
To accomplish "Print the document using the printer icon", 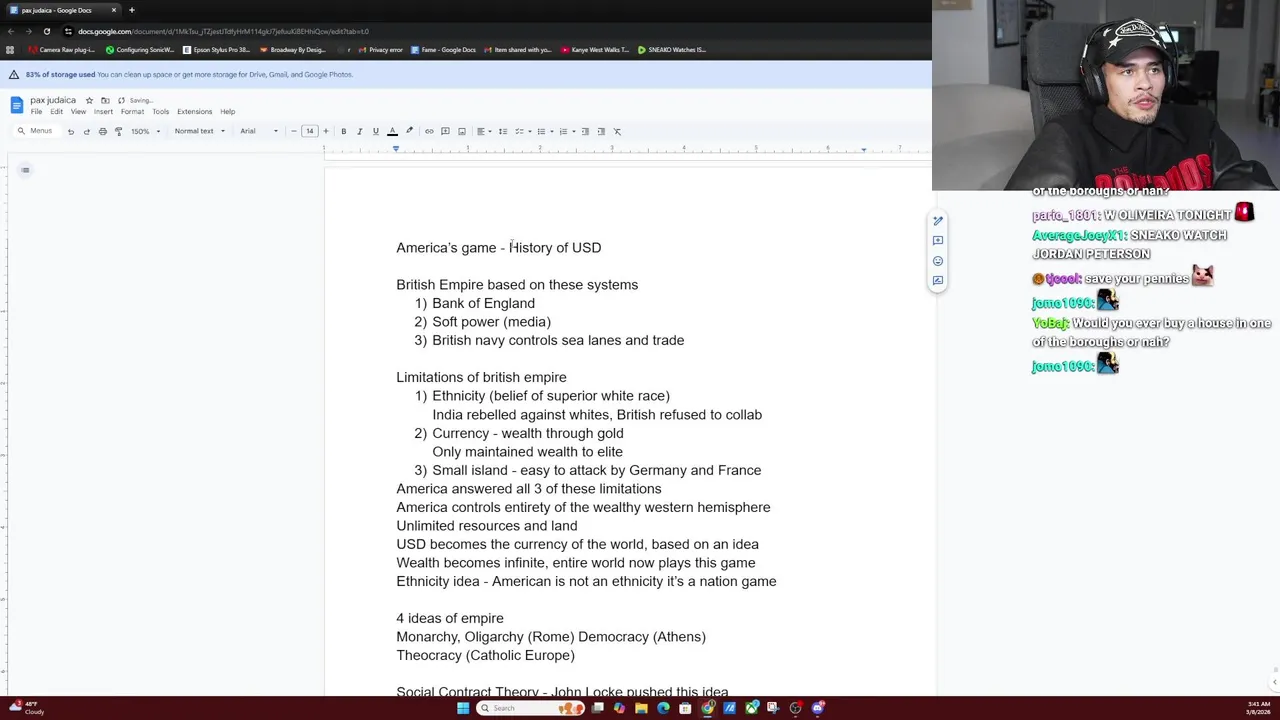I will pos(102,131).
